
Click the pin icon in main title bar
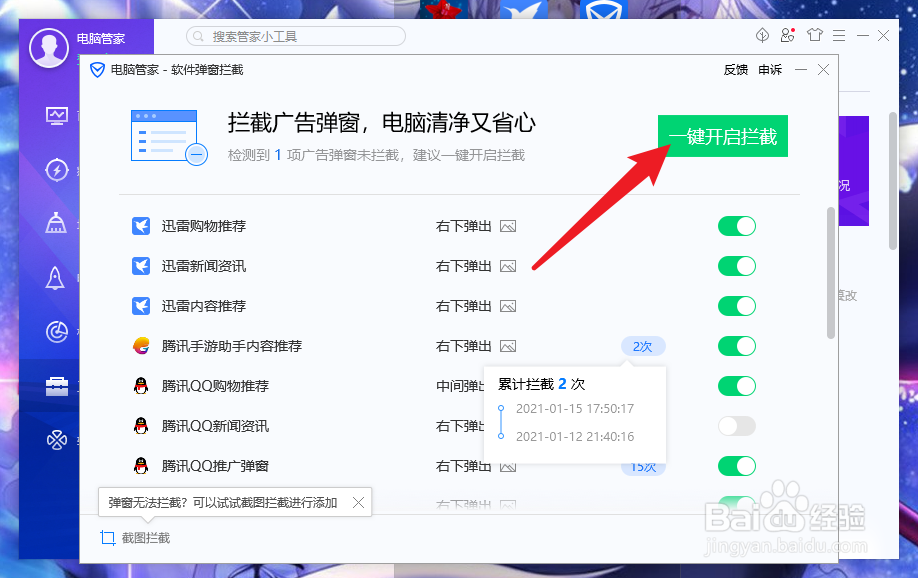click(762, 36)
